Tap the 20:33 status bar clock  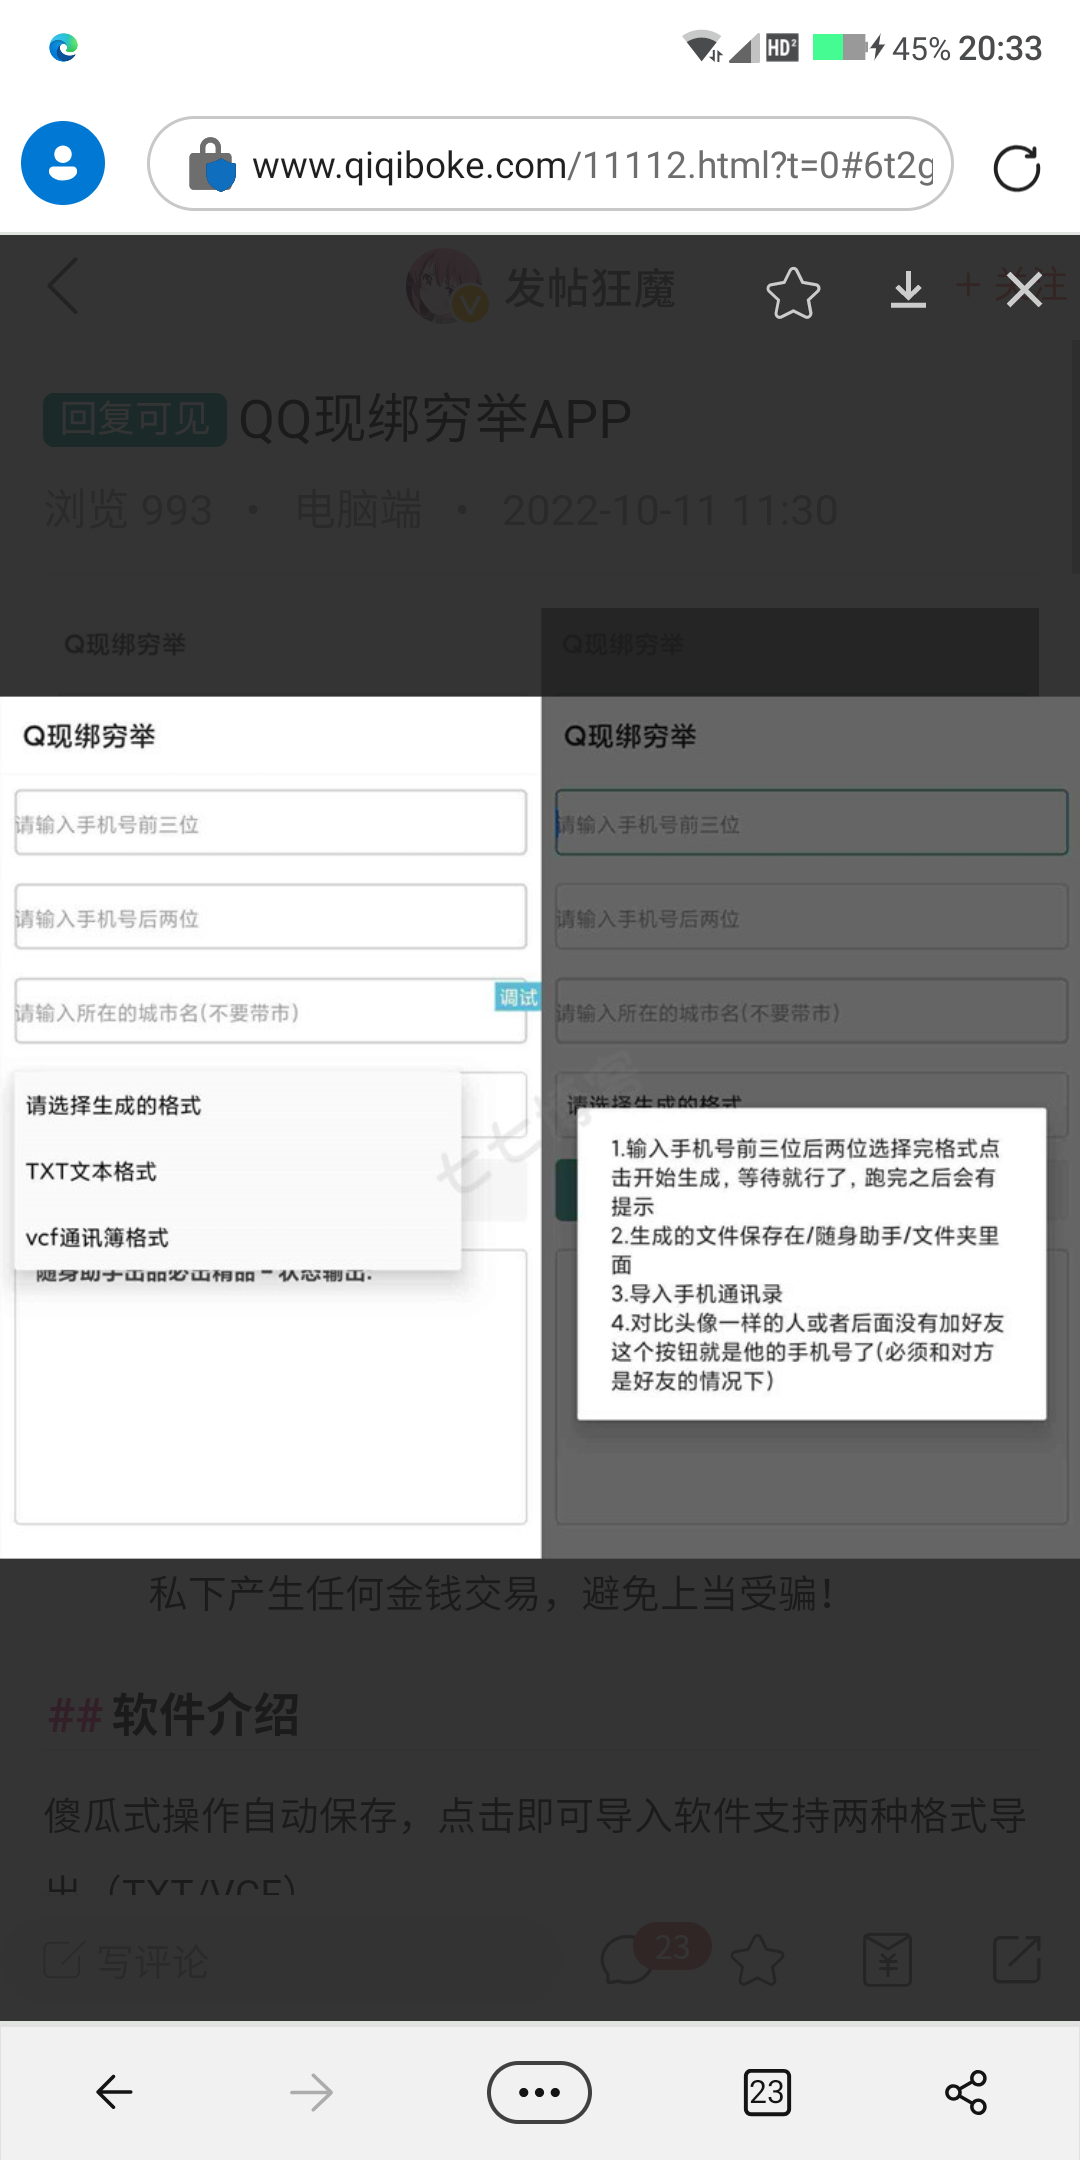[1000, 48]
